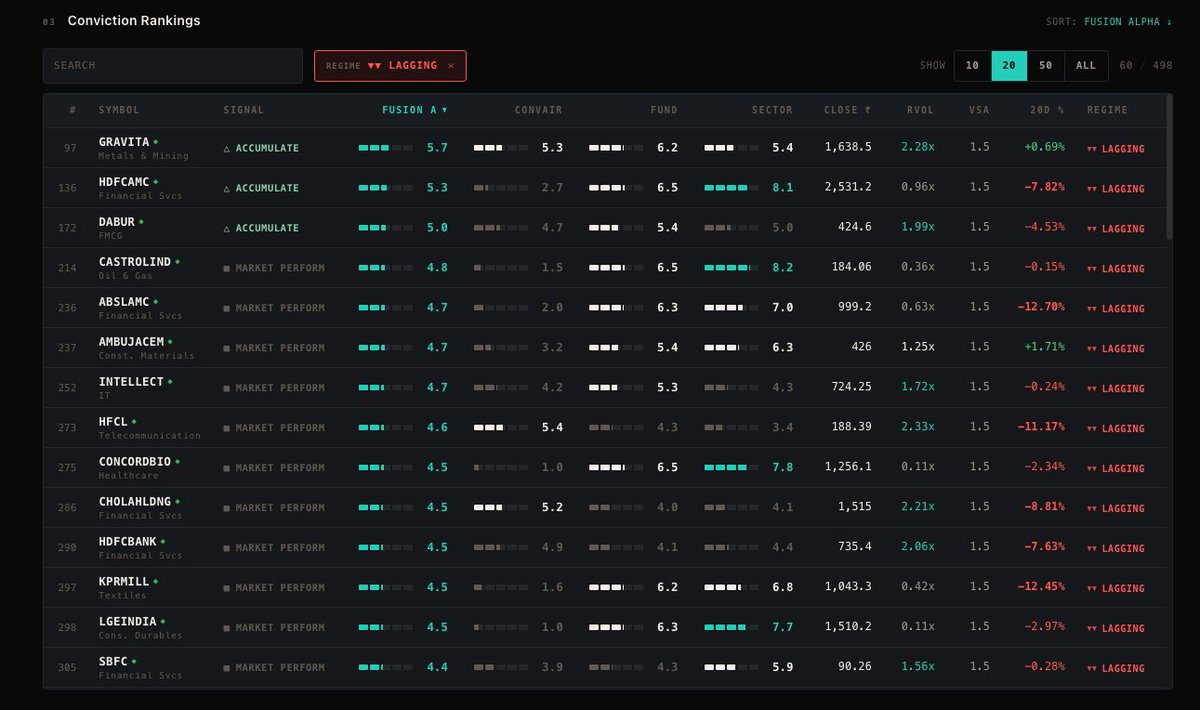Click GRAVITA's +0.69% 20D value

coord(1044,147)
